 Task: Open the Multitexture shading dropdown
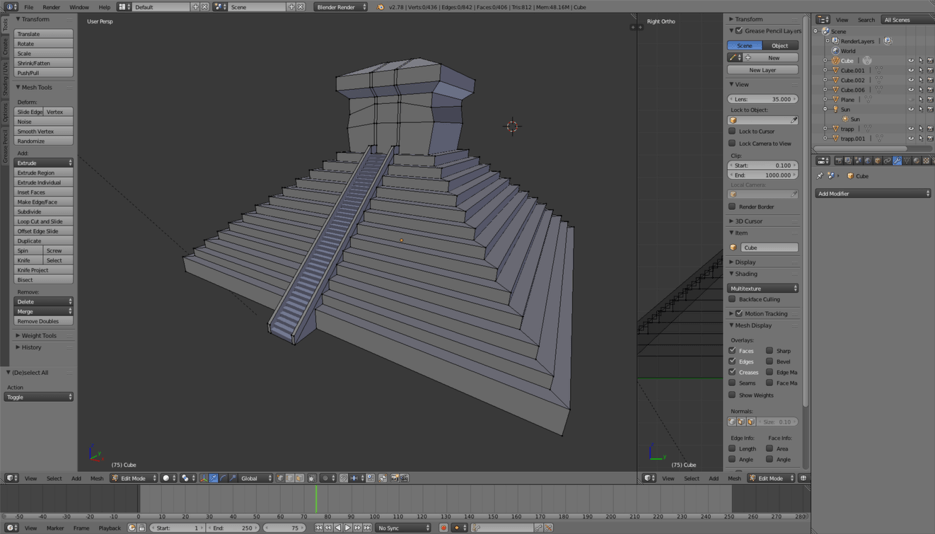(763, 288)
